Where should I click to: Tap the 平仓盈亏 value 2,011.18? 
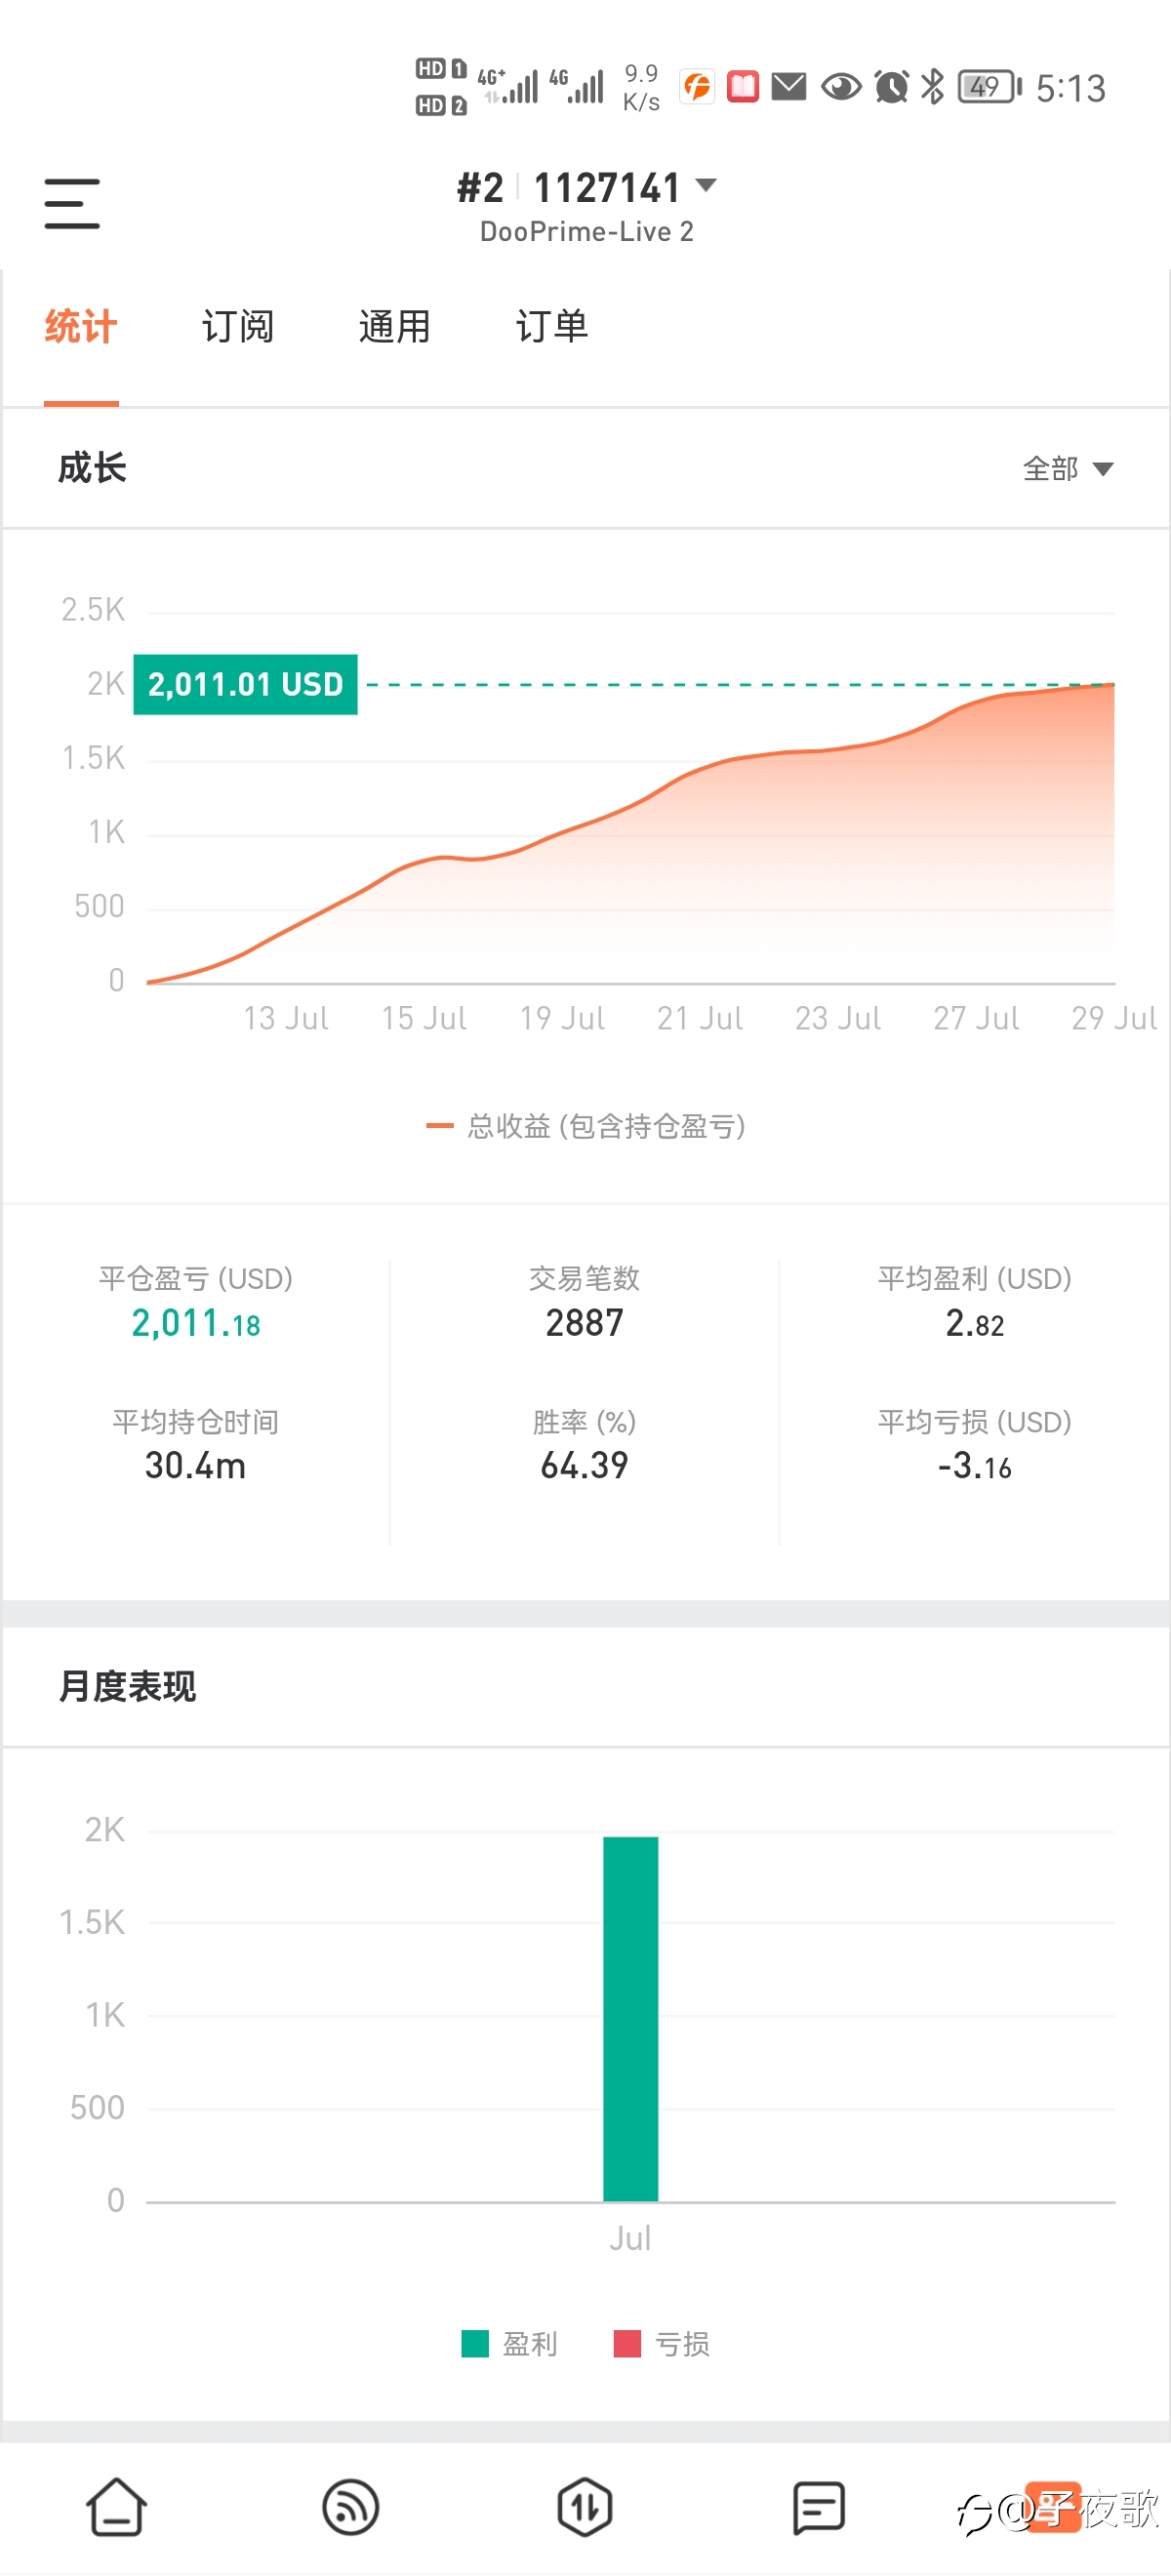pos(196,1323)
